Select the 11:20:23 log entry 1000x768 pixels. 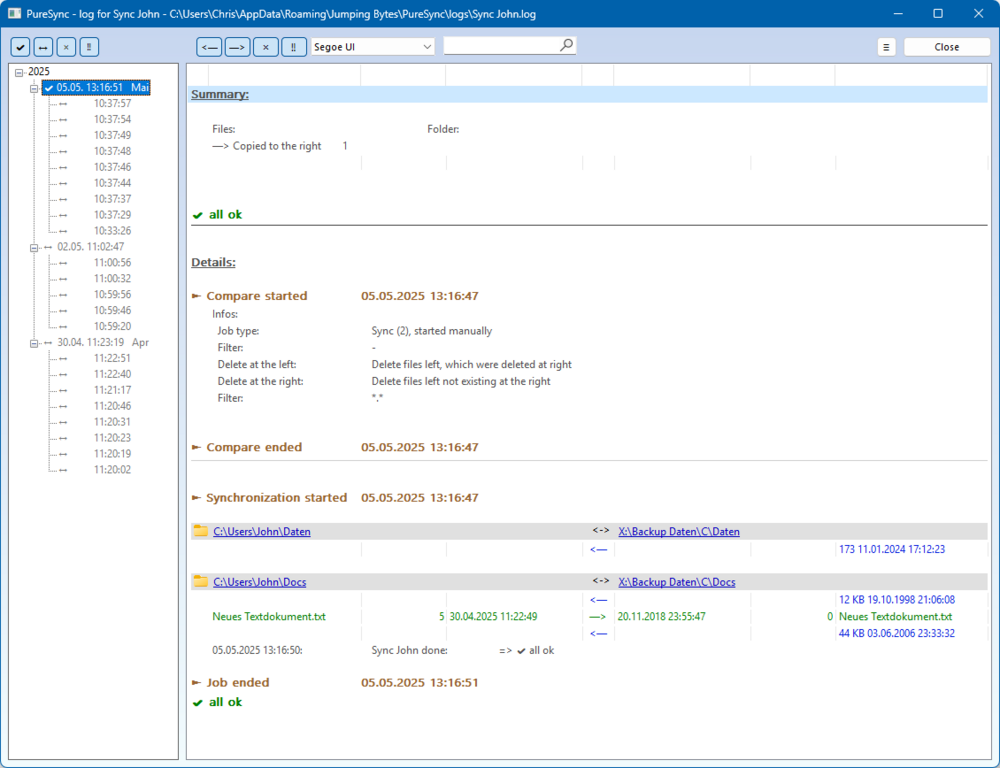(112, 438)
